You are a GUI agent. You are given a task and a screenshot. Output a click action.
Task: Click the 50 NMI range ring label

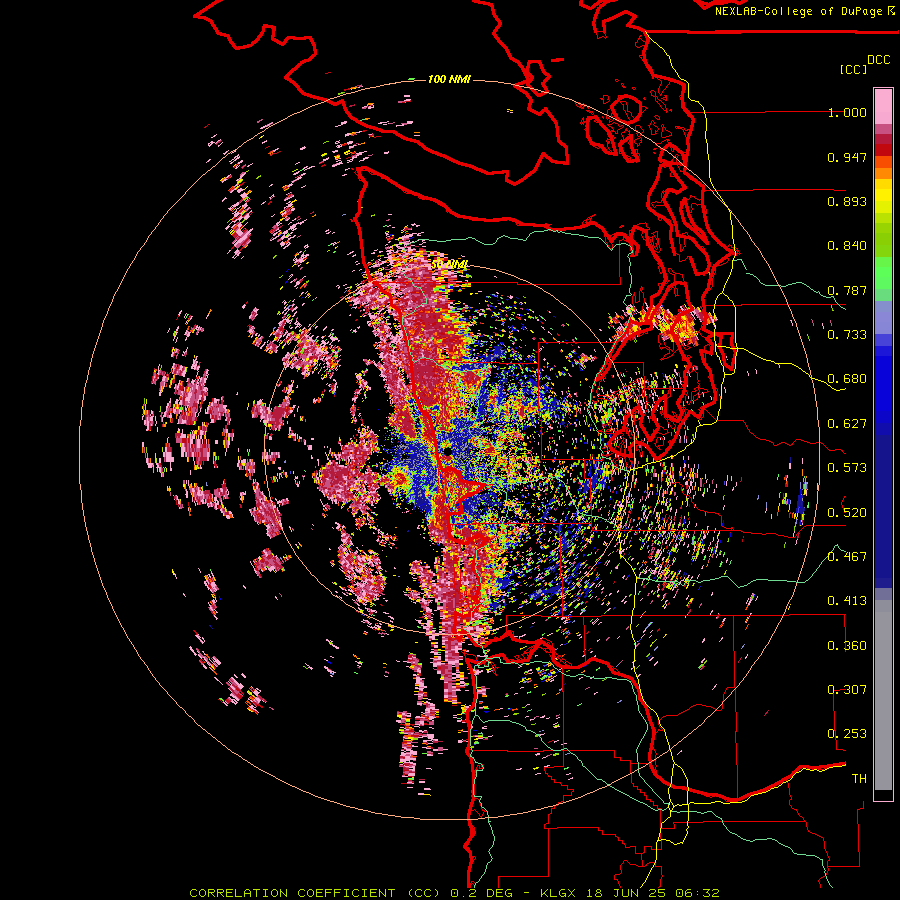(x=449, y=265)
